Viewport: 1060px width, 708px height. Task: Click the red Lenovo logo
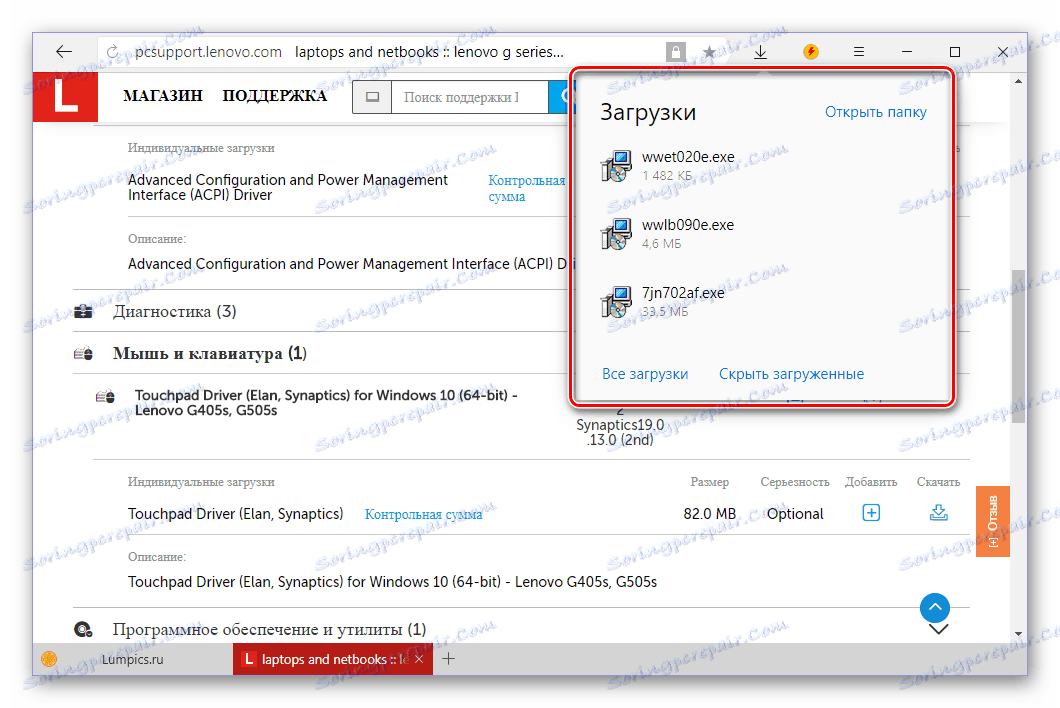65,97
